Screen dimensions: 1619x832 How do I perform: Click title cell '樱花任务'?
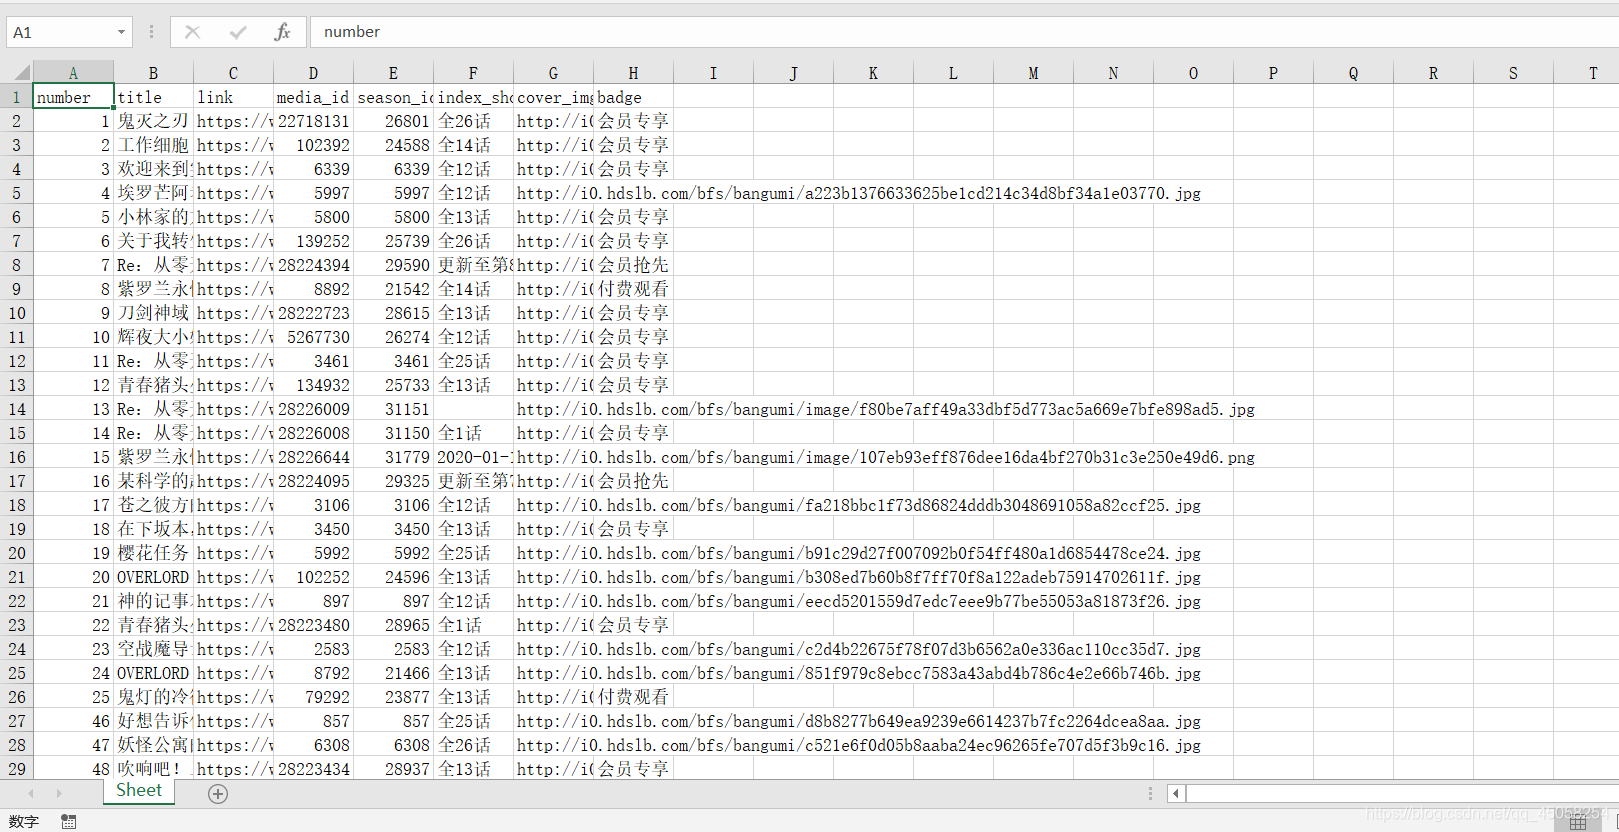pyautogui.click(x=153, y=553)
